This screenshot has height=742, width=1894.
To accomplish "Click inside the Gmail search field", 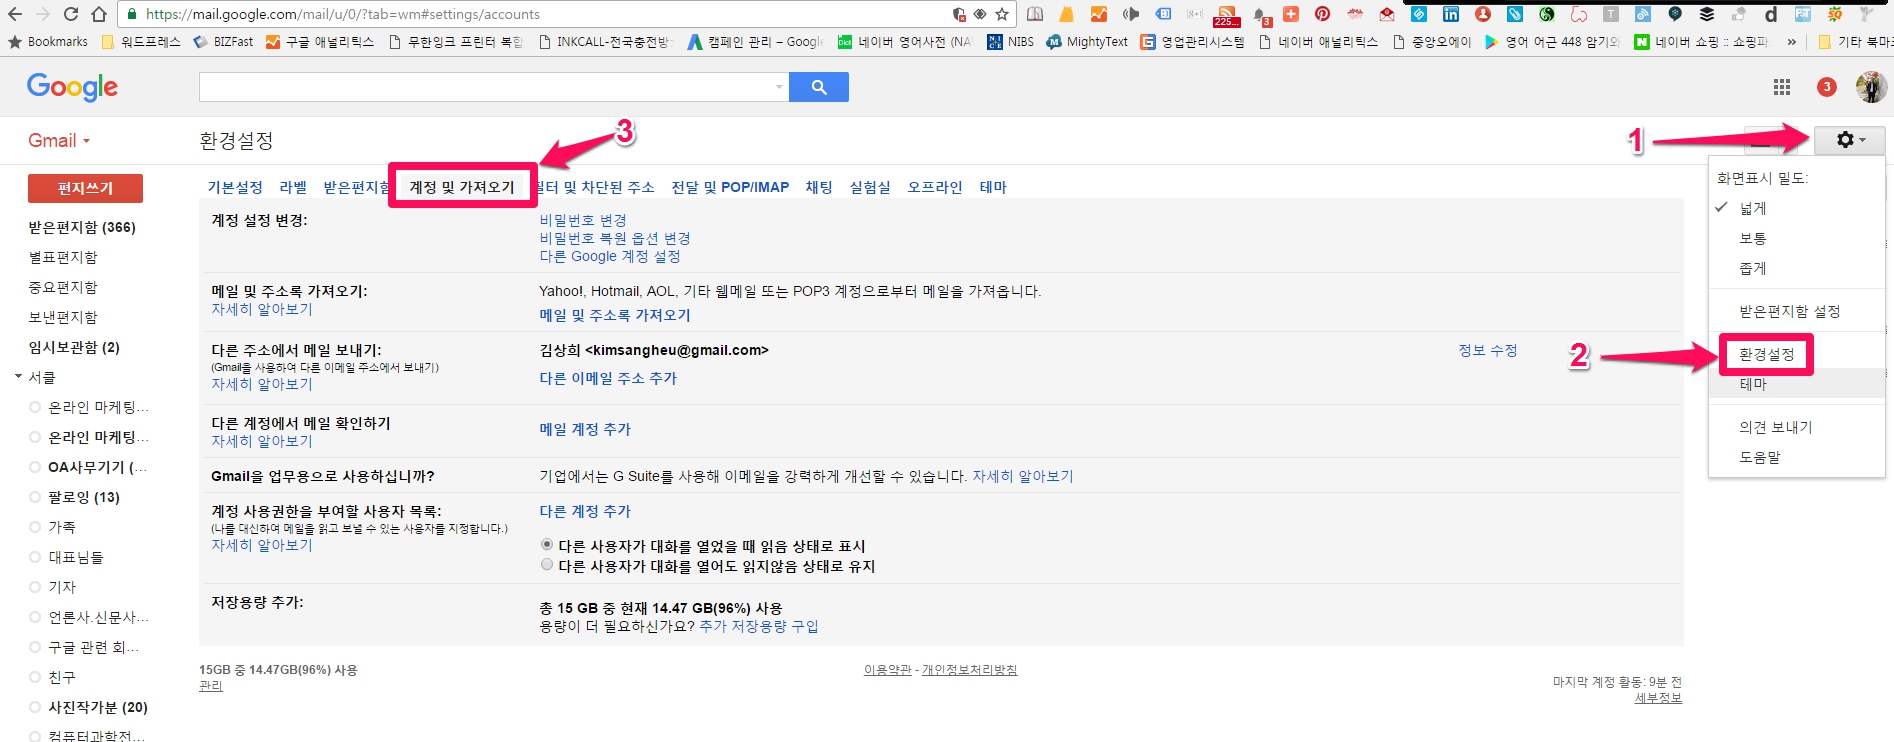I will point(485,87).
